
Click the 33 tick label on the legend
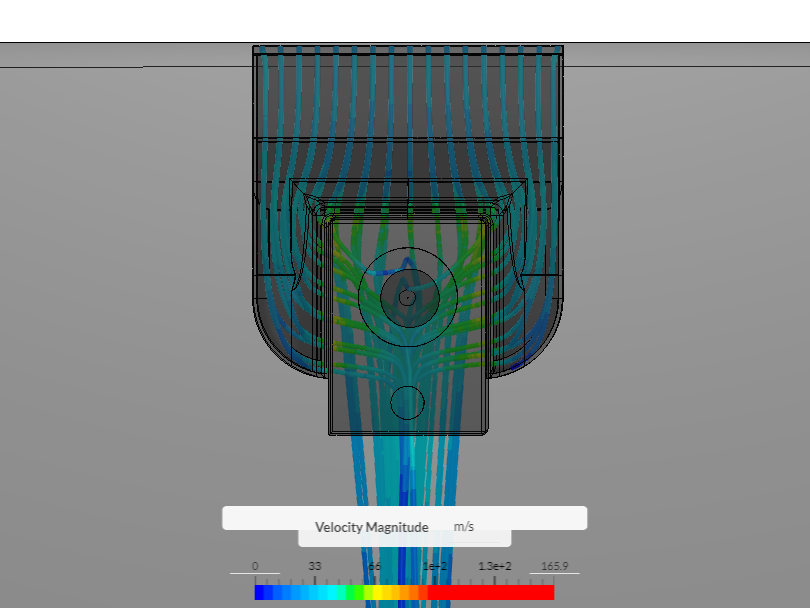click(315, 566)
